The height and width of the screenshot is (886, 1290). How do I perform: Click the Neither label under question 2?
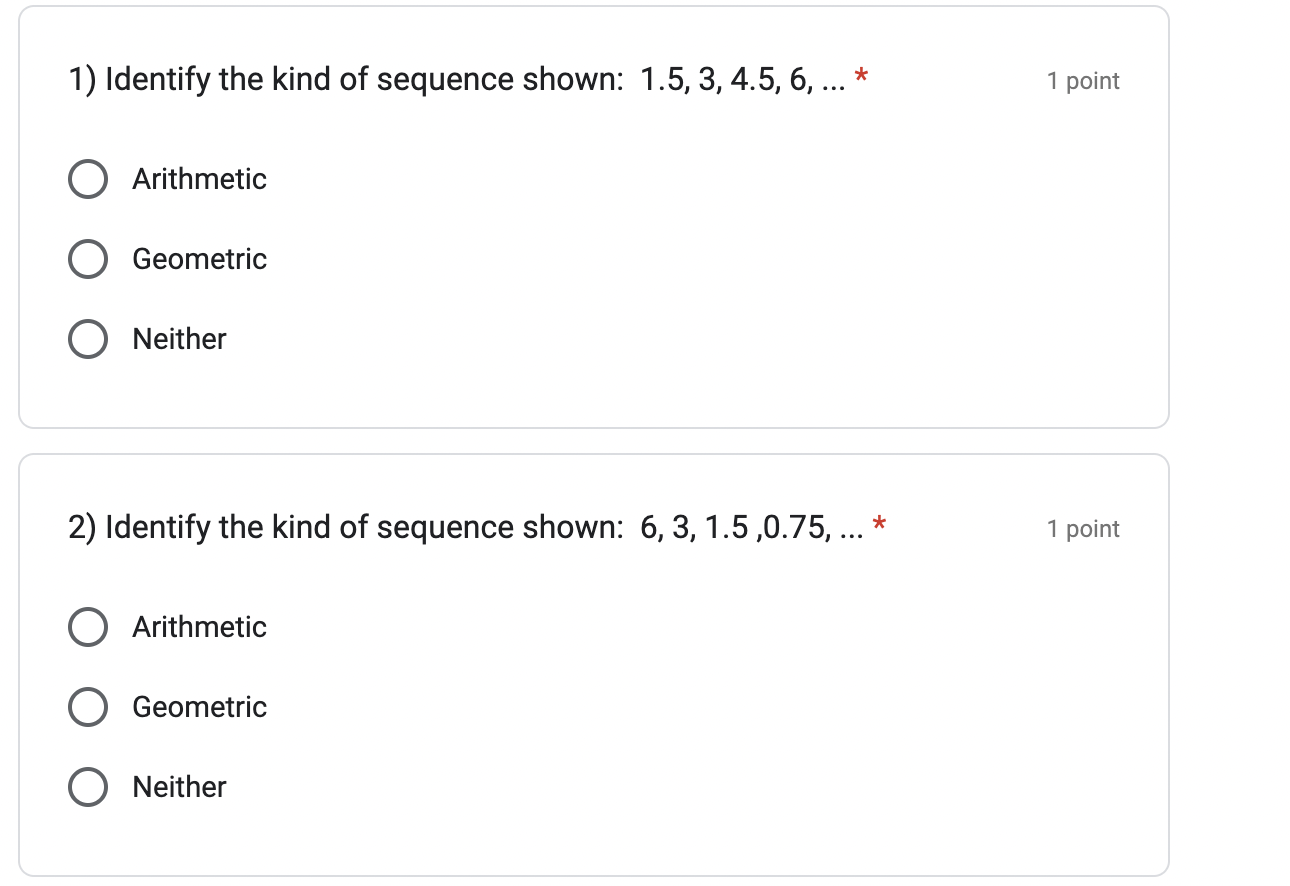[x=178, y=787]
